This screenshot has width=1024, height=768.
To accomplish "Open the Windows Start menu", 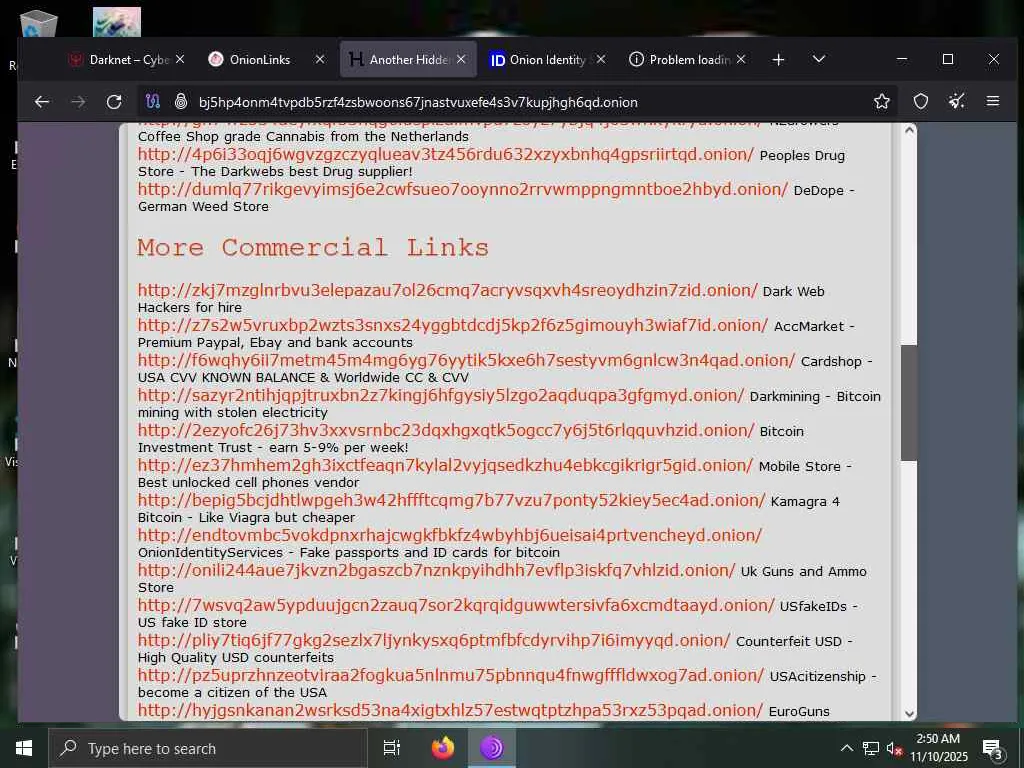I will click(24, 748).
